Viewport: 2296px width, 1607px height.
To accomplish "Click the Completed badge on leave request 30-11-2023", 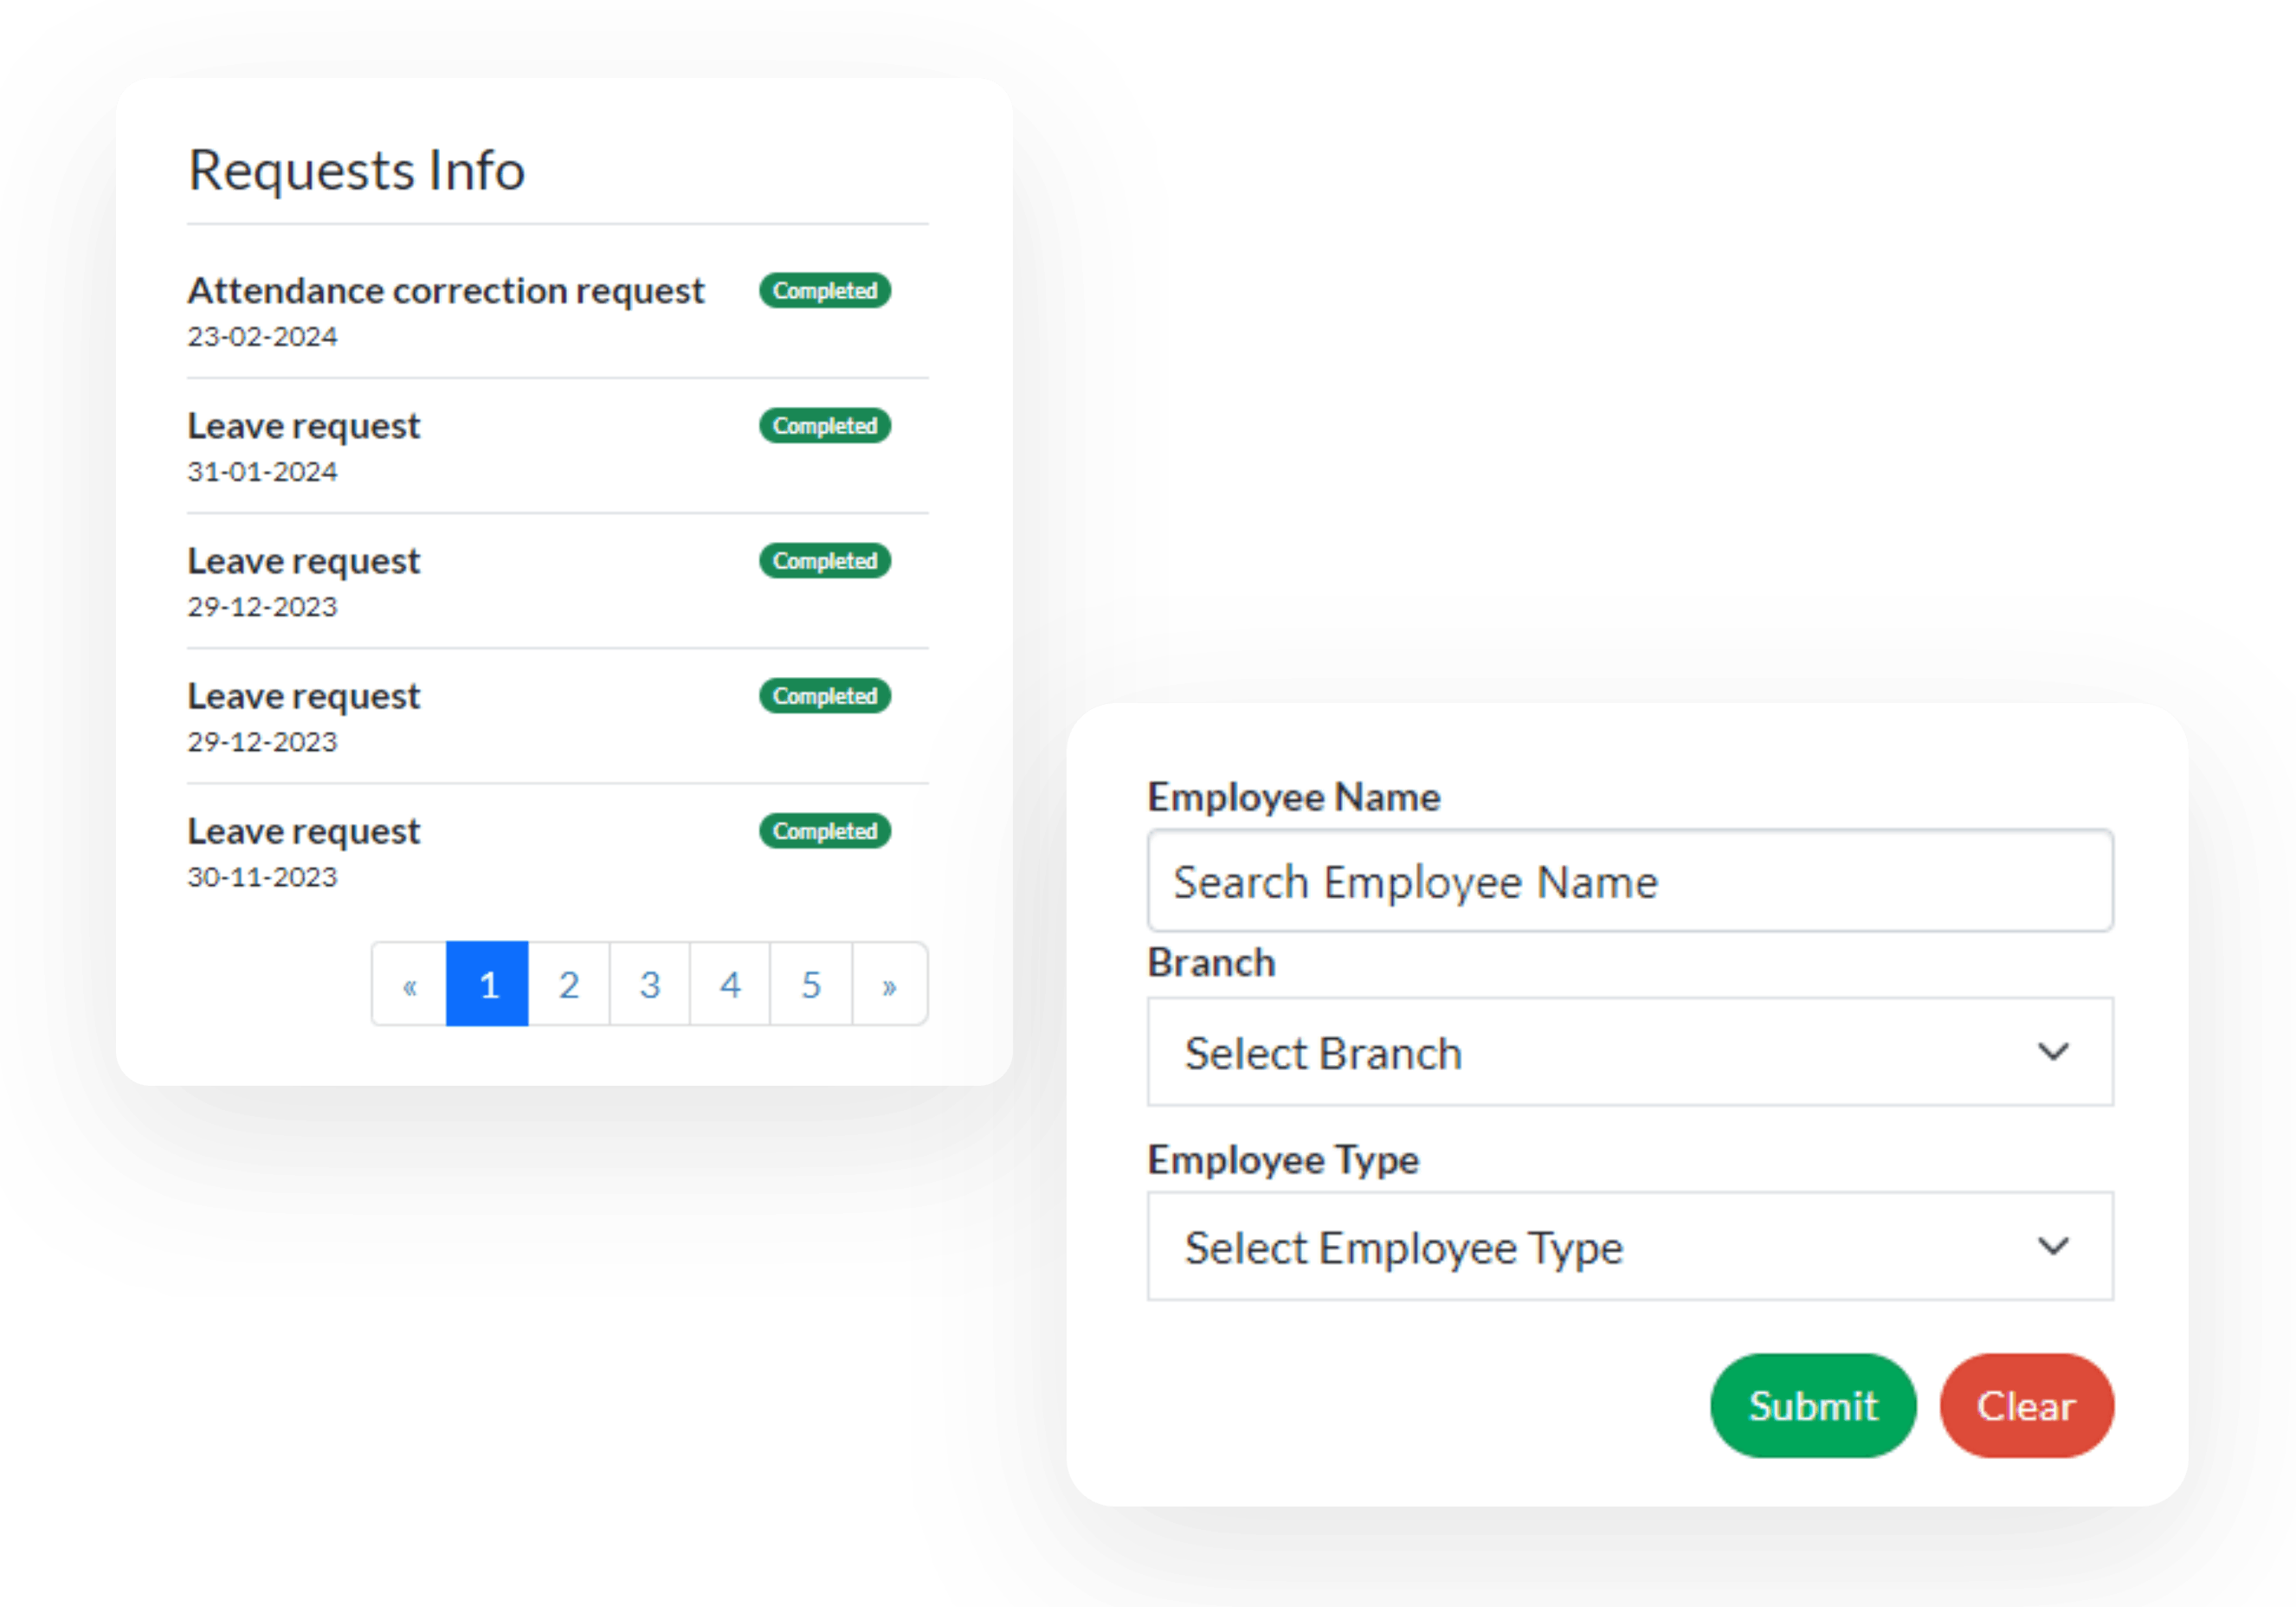I will click(x=825, y=830).
